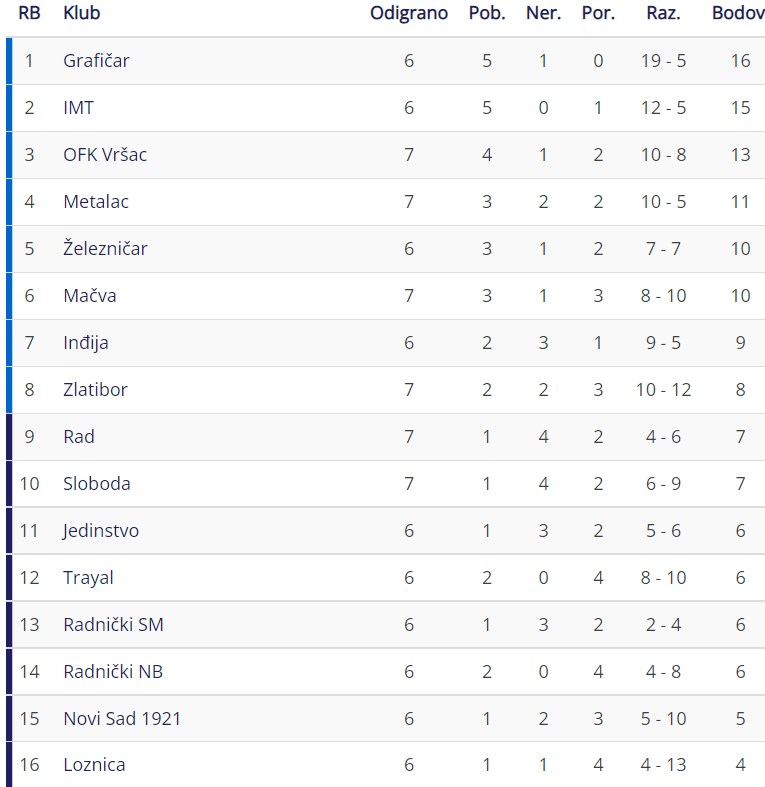Viewport: 765px width, 787px height.
Task: Open the Loznica club entry
Action: tap(94, 765)
